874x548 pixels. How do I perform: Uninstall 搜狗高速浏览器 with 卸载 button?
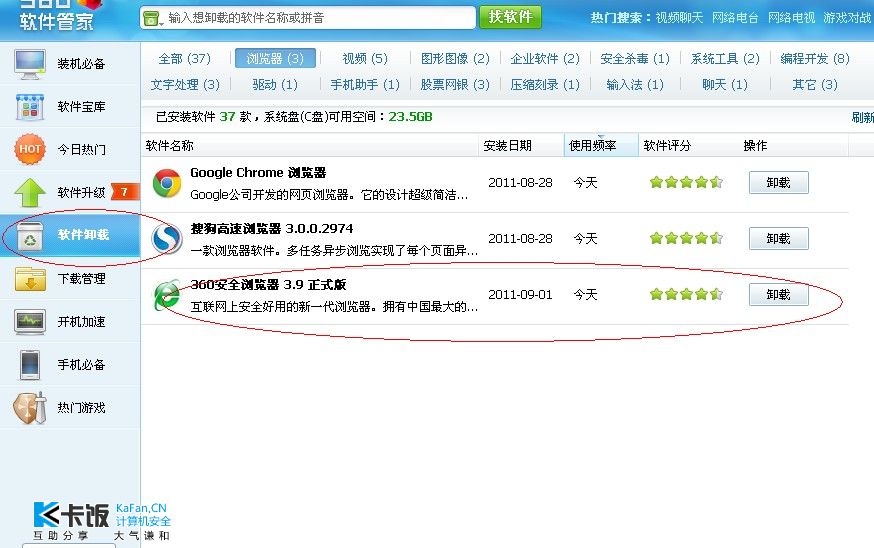(x=779, y=239)
